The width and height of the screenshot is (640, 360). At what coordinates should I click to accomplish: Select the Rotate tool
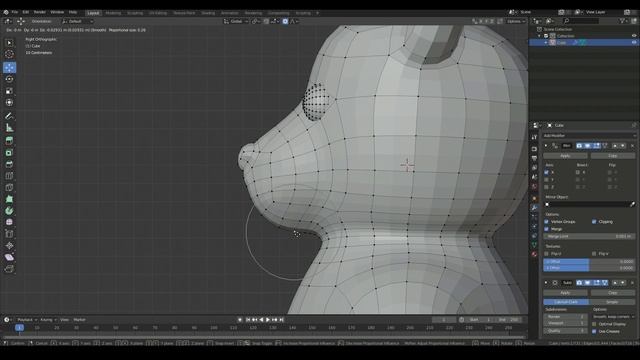click(9, 79)
